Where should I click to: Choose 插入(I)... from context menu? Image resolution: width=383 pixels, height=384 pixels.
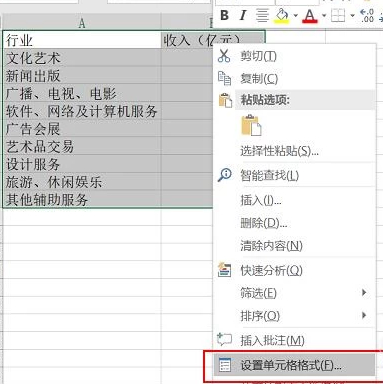(261, 200)
